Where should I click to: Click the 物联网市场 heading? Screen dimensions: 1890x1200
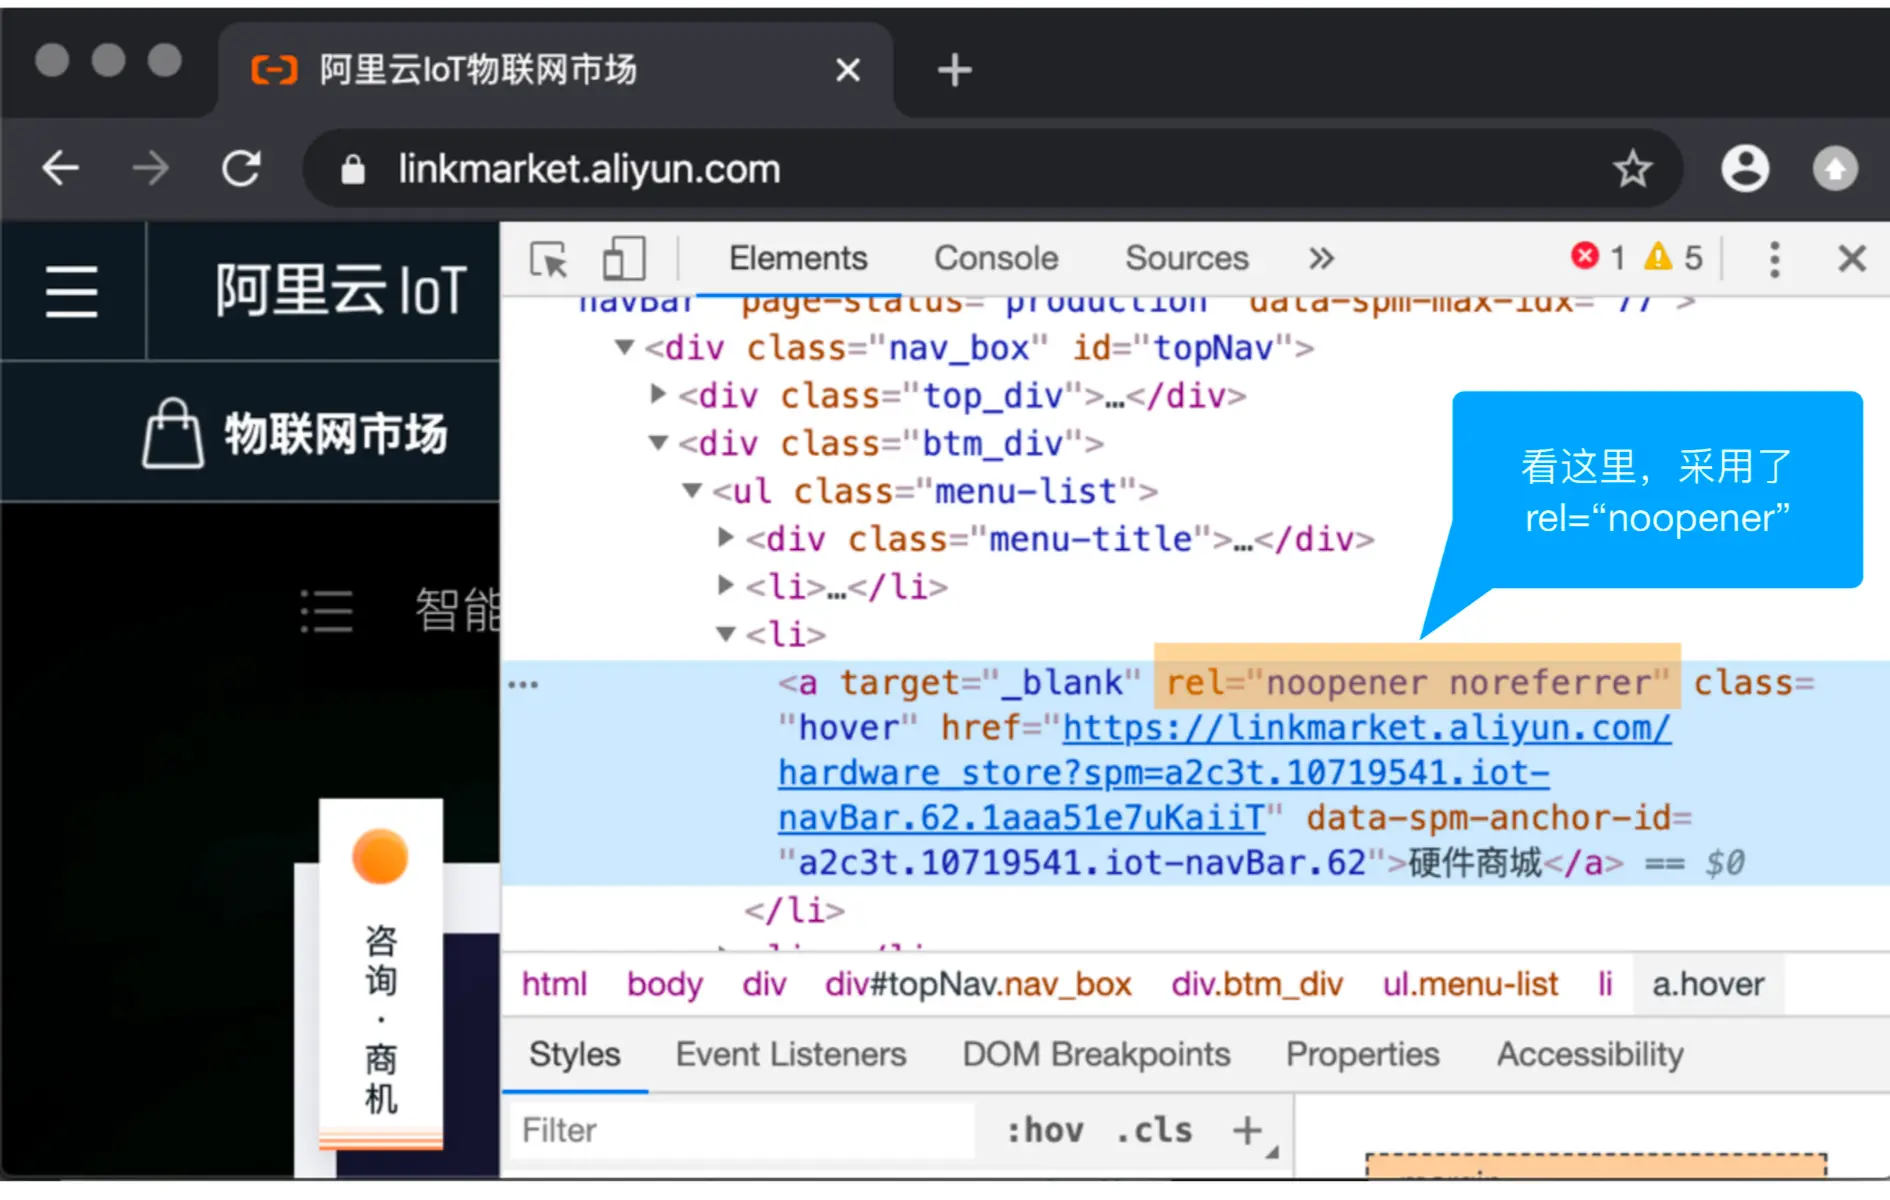coord(336,434)
